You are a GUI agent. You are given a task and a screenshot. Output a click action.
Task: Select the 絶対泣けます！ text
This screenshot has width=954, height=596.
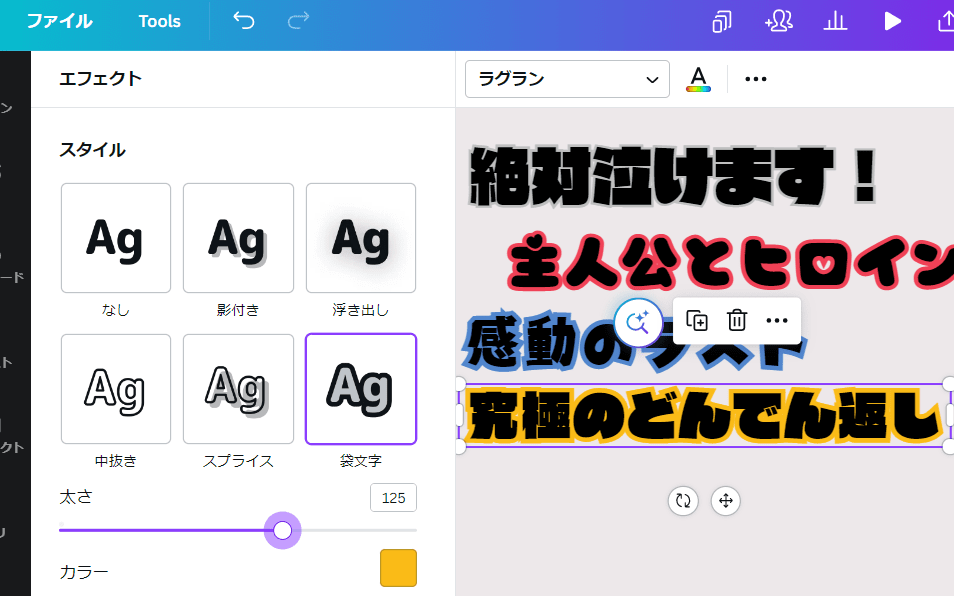674,176
